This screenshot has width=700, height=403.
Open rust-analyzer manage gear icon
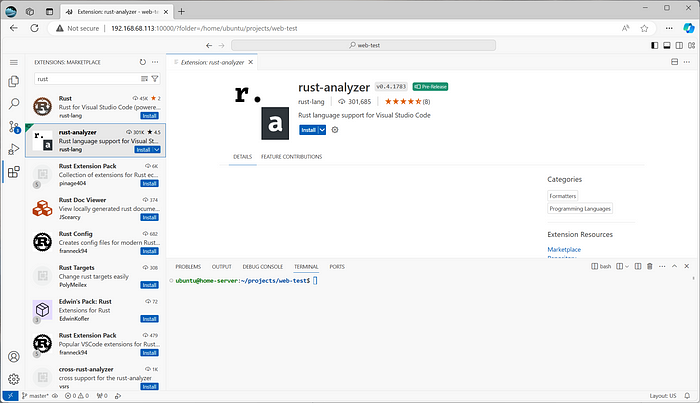tap(335, 130)
